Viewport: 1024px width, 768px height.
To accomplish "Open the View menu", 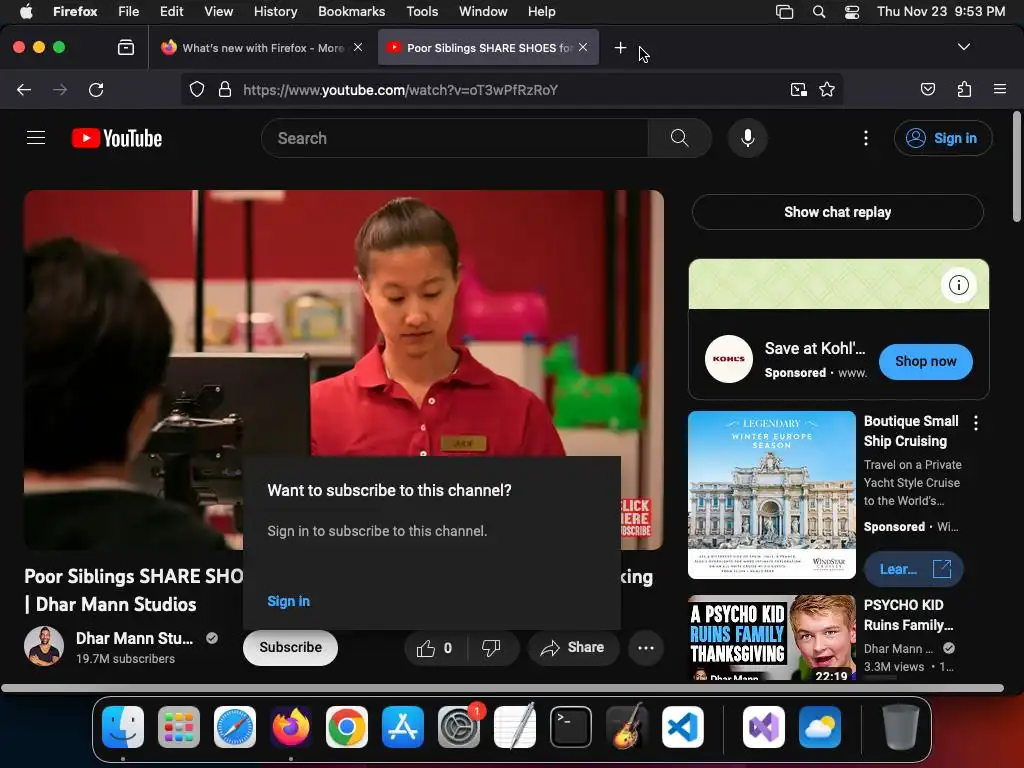I will coord(218,12).
